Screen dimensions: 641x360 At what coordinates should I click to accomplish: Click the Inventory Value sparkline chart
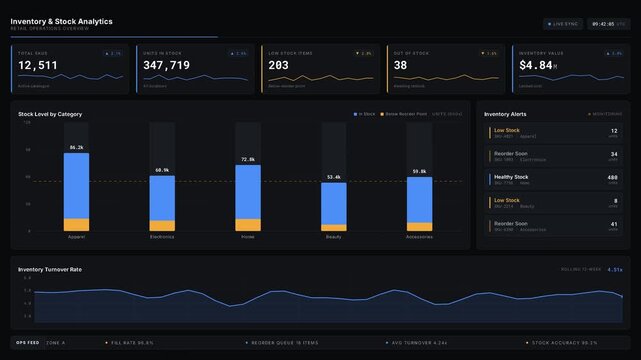click(x=571, y=77)
